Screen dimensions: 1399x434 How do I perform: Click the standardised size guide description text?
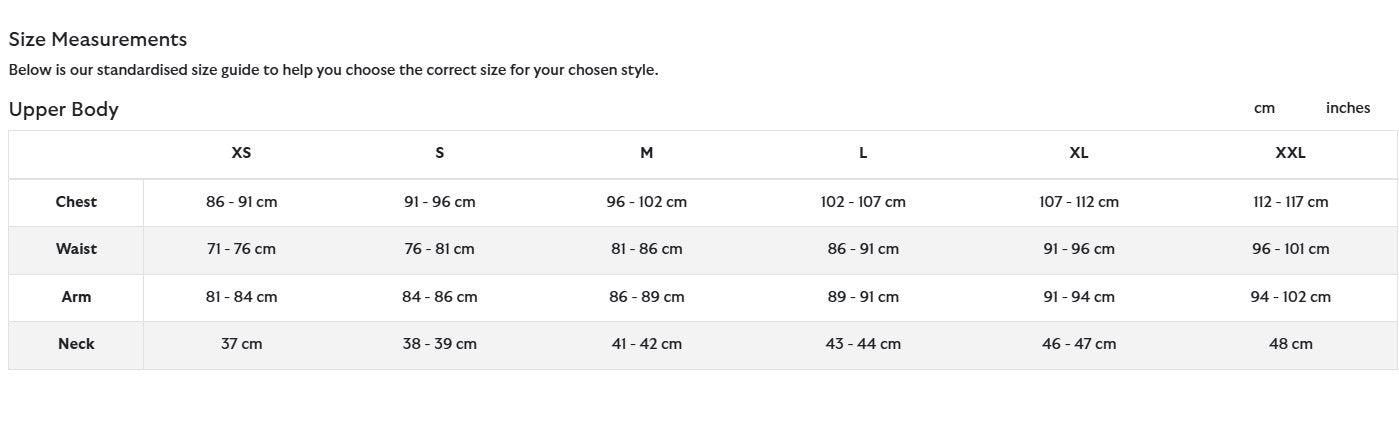(333, 70)
